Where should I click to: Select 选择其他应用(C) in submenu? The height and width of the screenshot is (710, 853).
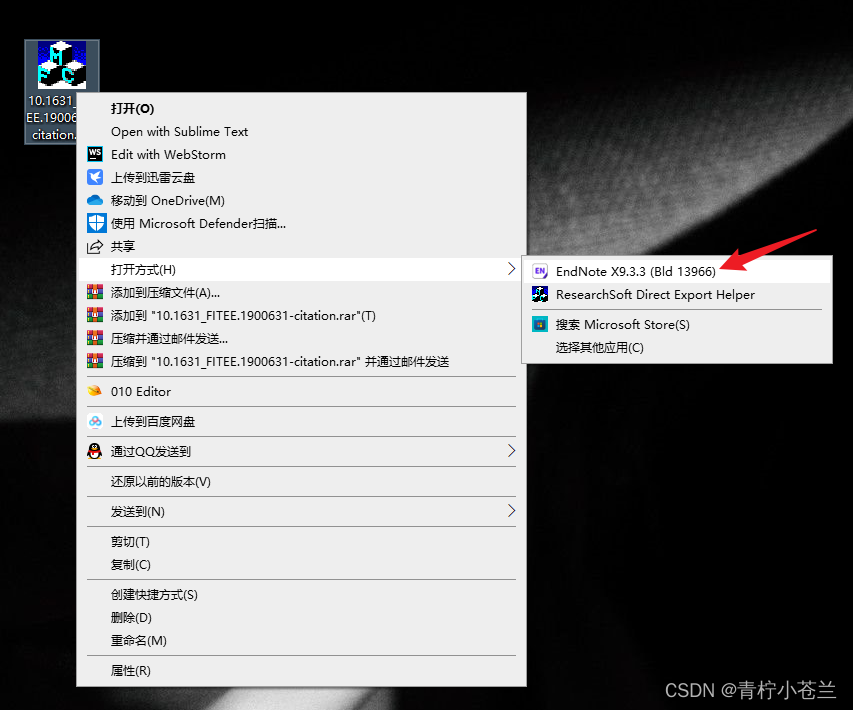[x=677, y=348]
